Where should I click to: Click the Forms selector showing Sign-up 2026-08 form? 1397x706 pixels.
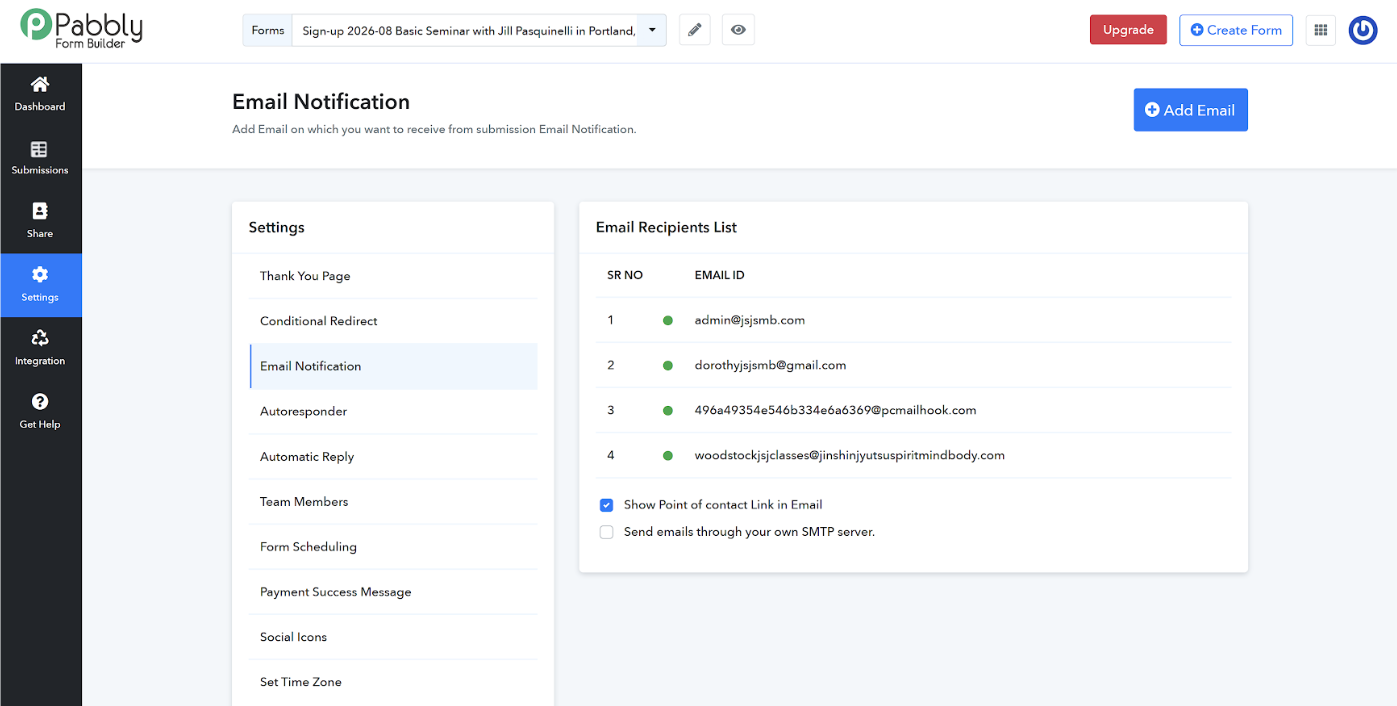[455, 30]
